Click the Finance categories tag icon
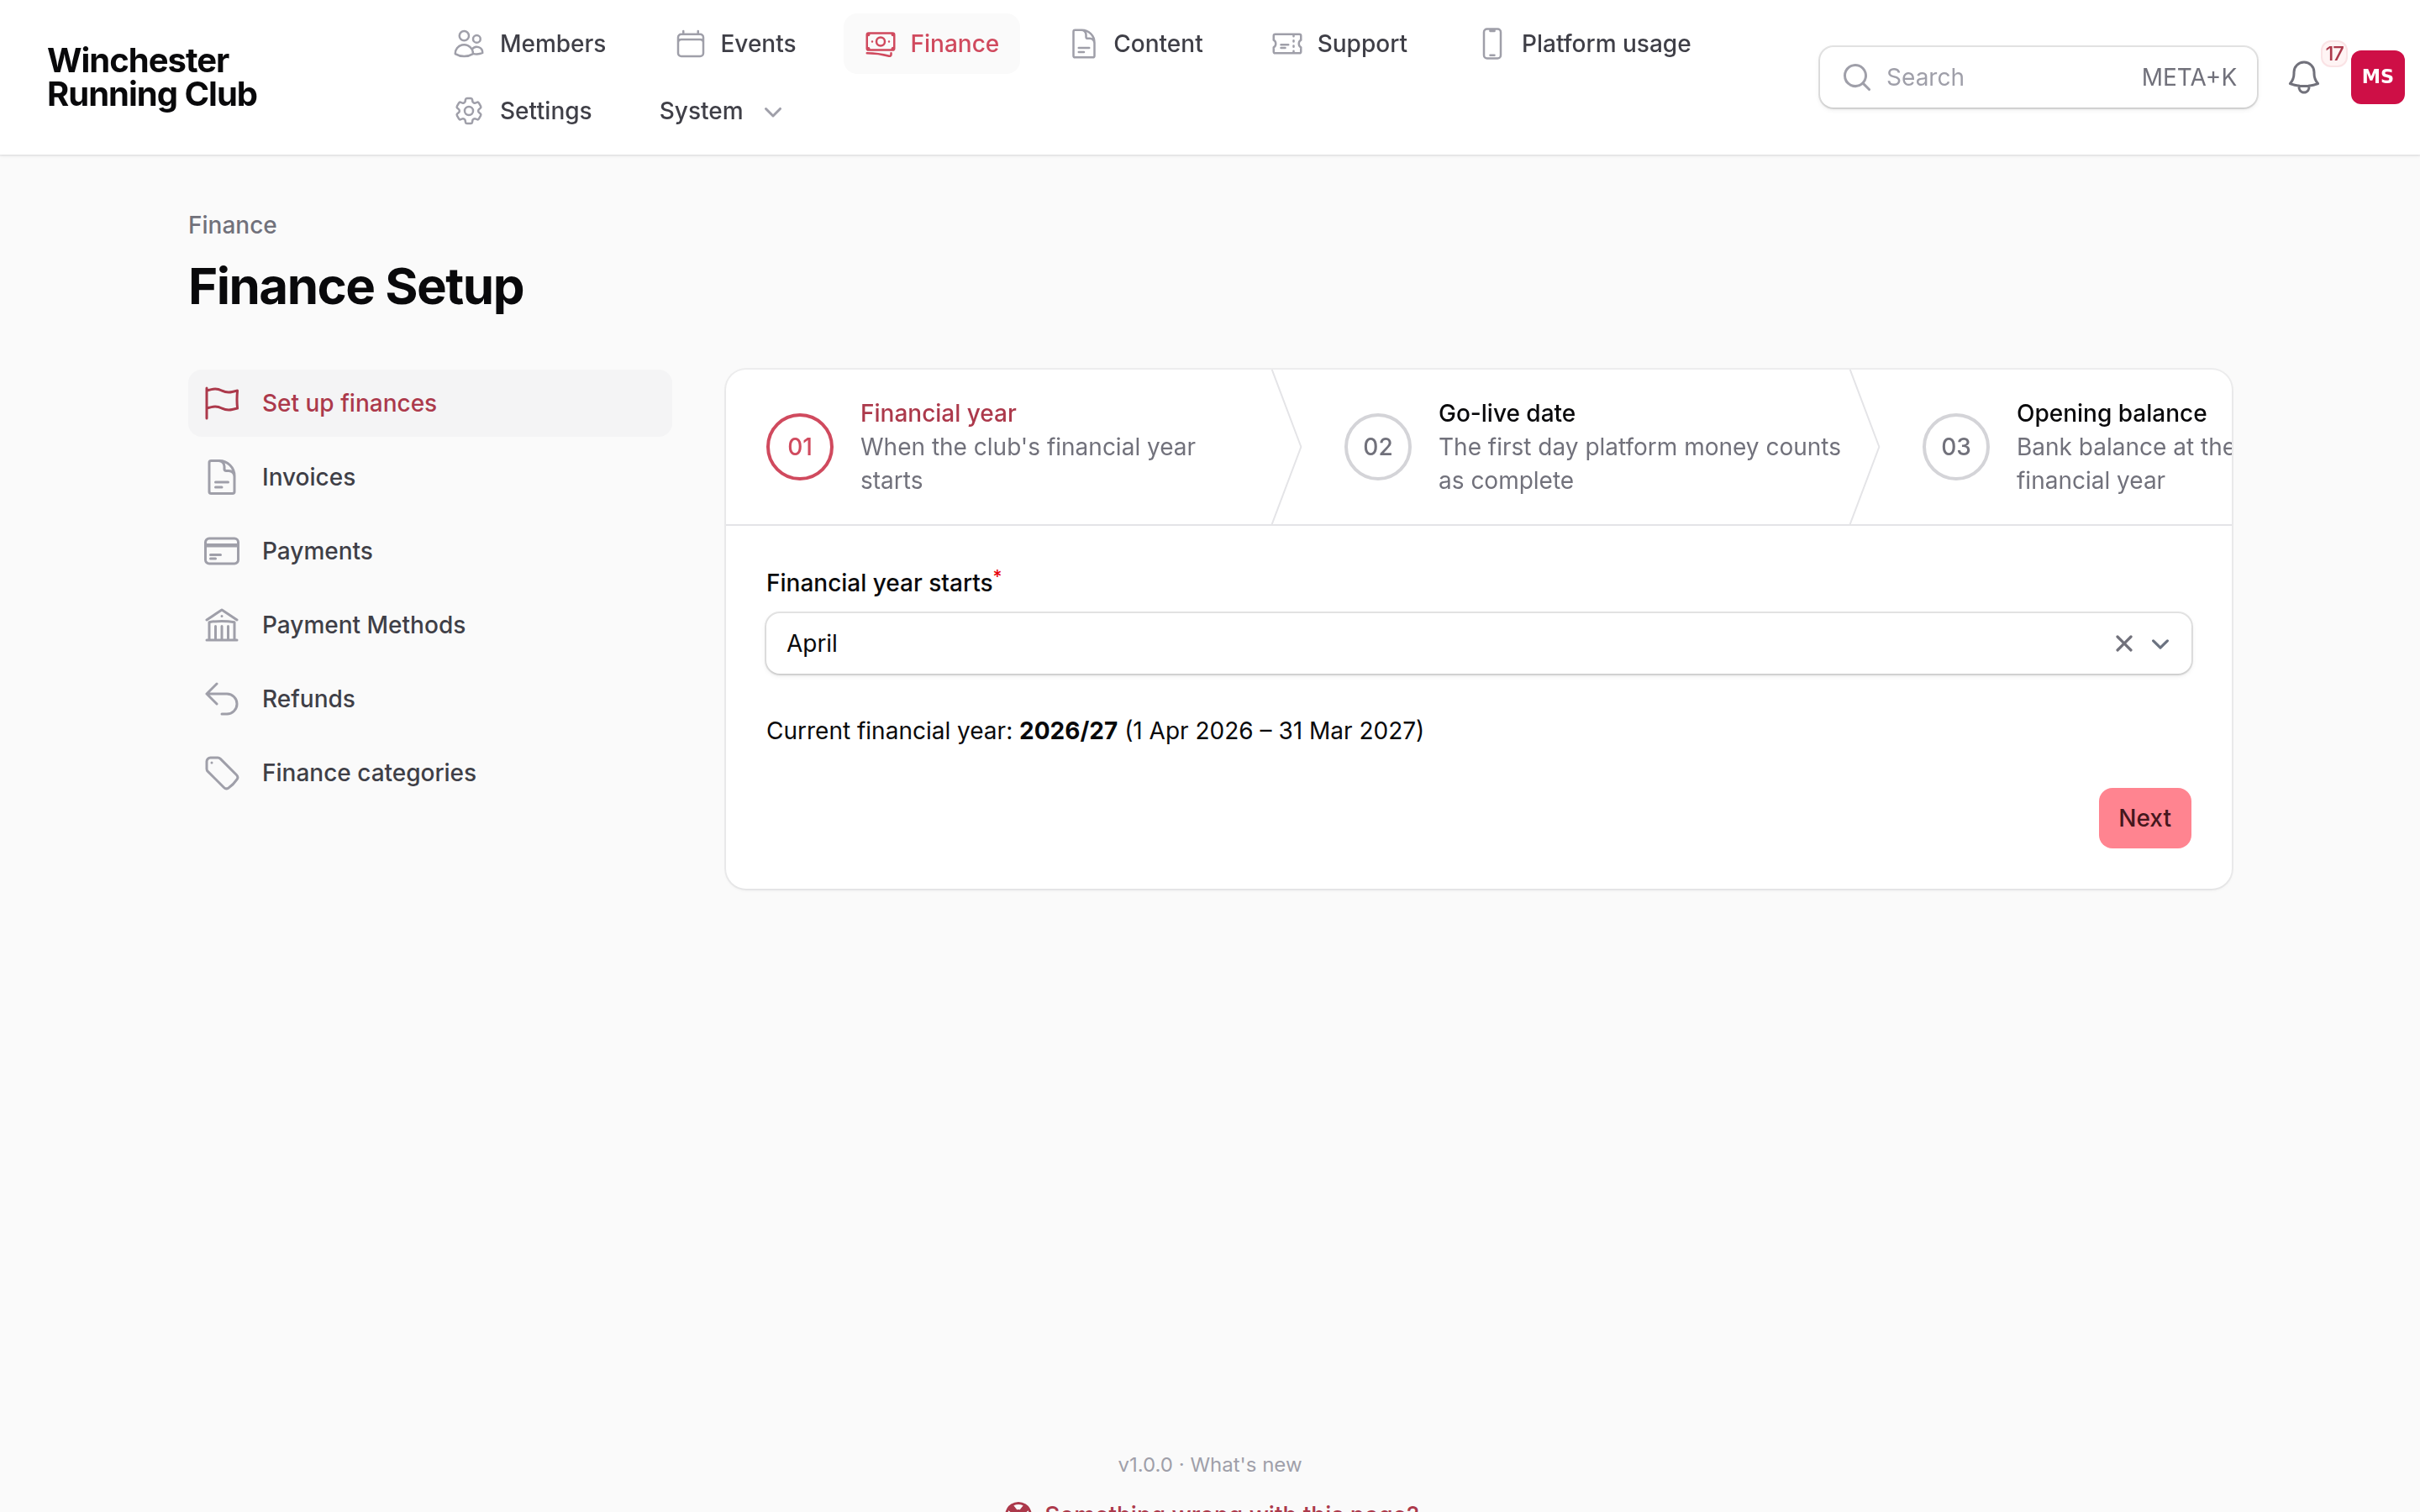The width and height of the screenshot is (2420, 1512). coord(222,773)
